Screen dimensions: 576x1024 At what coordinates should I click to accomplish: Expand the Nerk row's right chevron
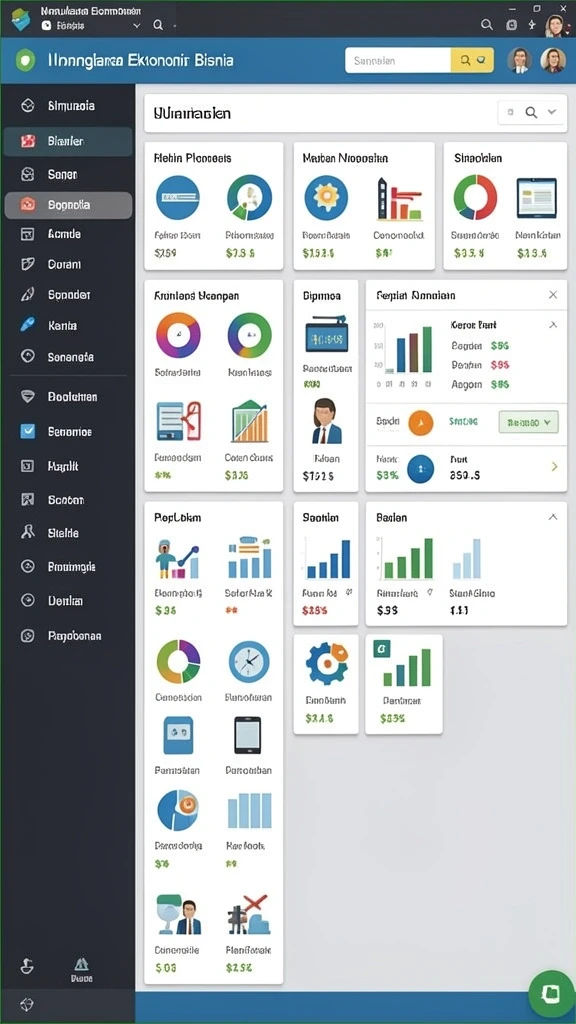tap(554, 466)
